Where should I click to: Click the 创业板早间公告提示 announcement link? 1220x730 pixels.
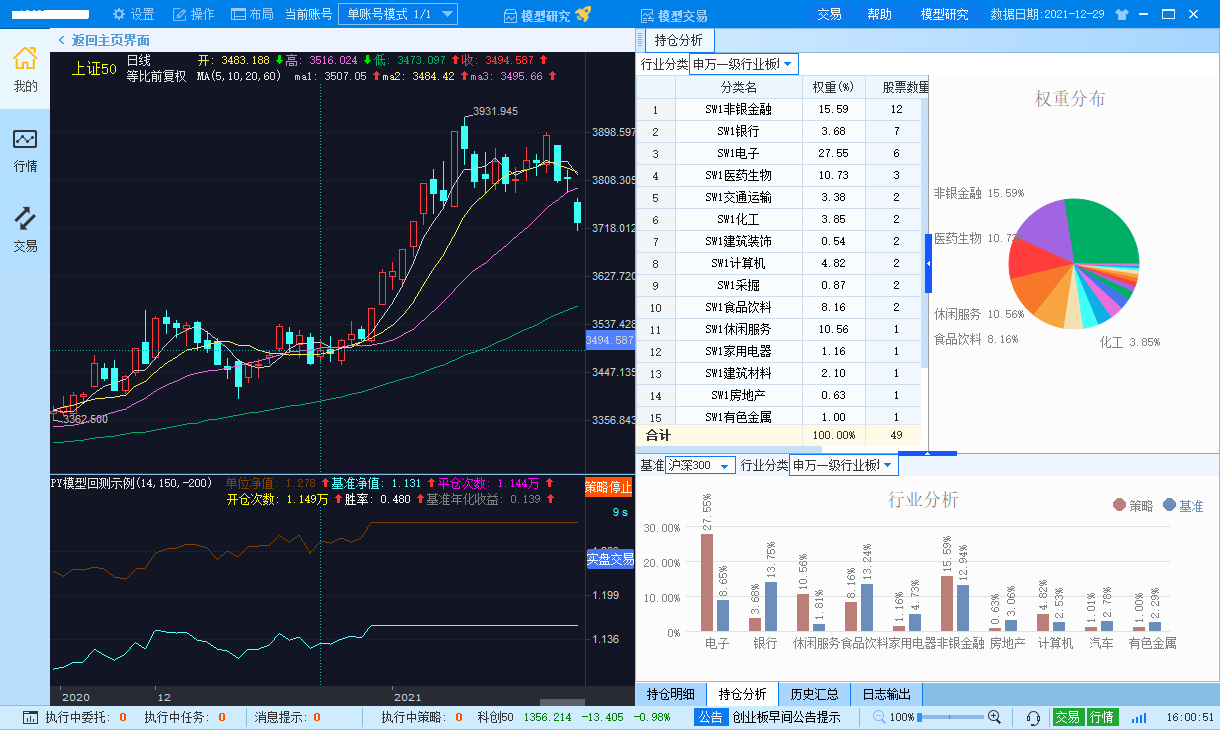click(786, 717)
